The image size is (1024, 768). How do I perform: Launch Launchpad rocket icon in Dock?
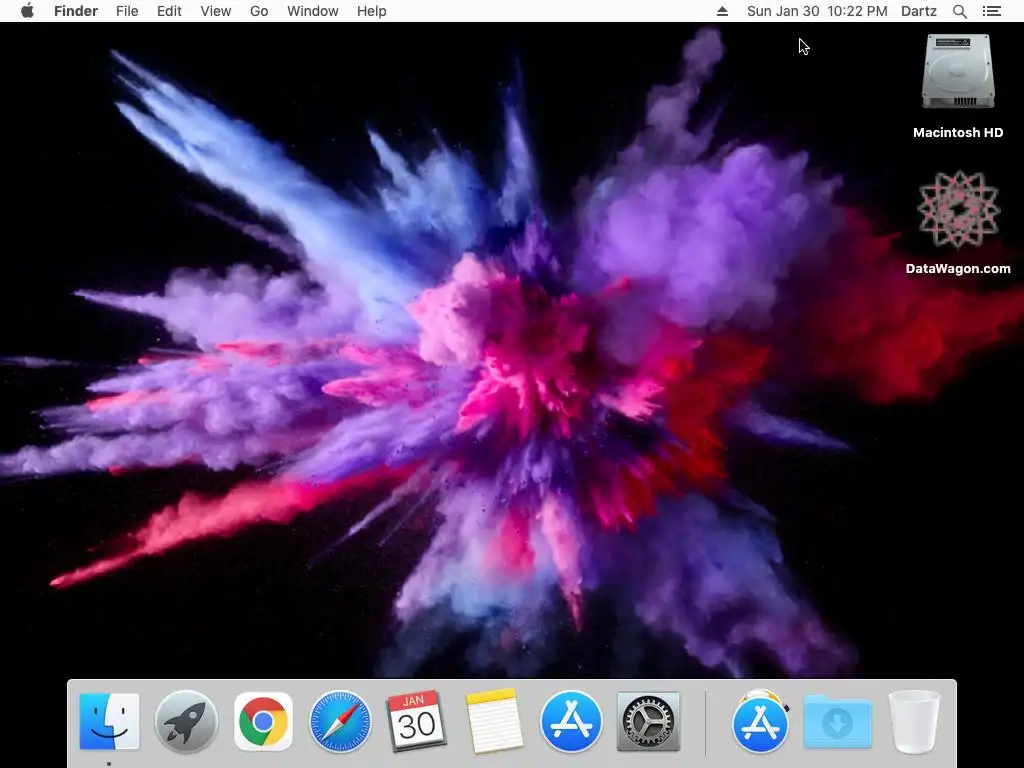186,722
